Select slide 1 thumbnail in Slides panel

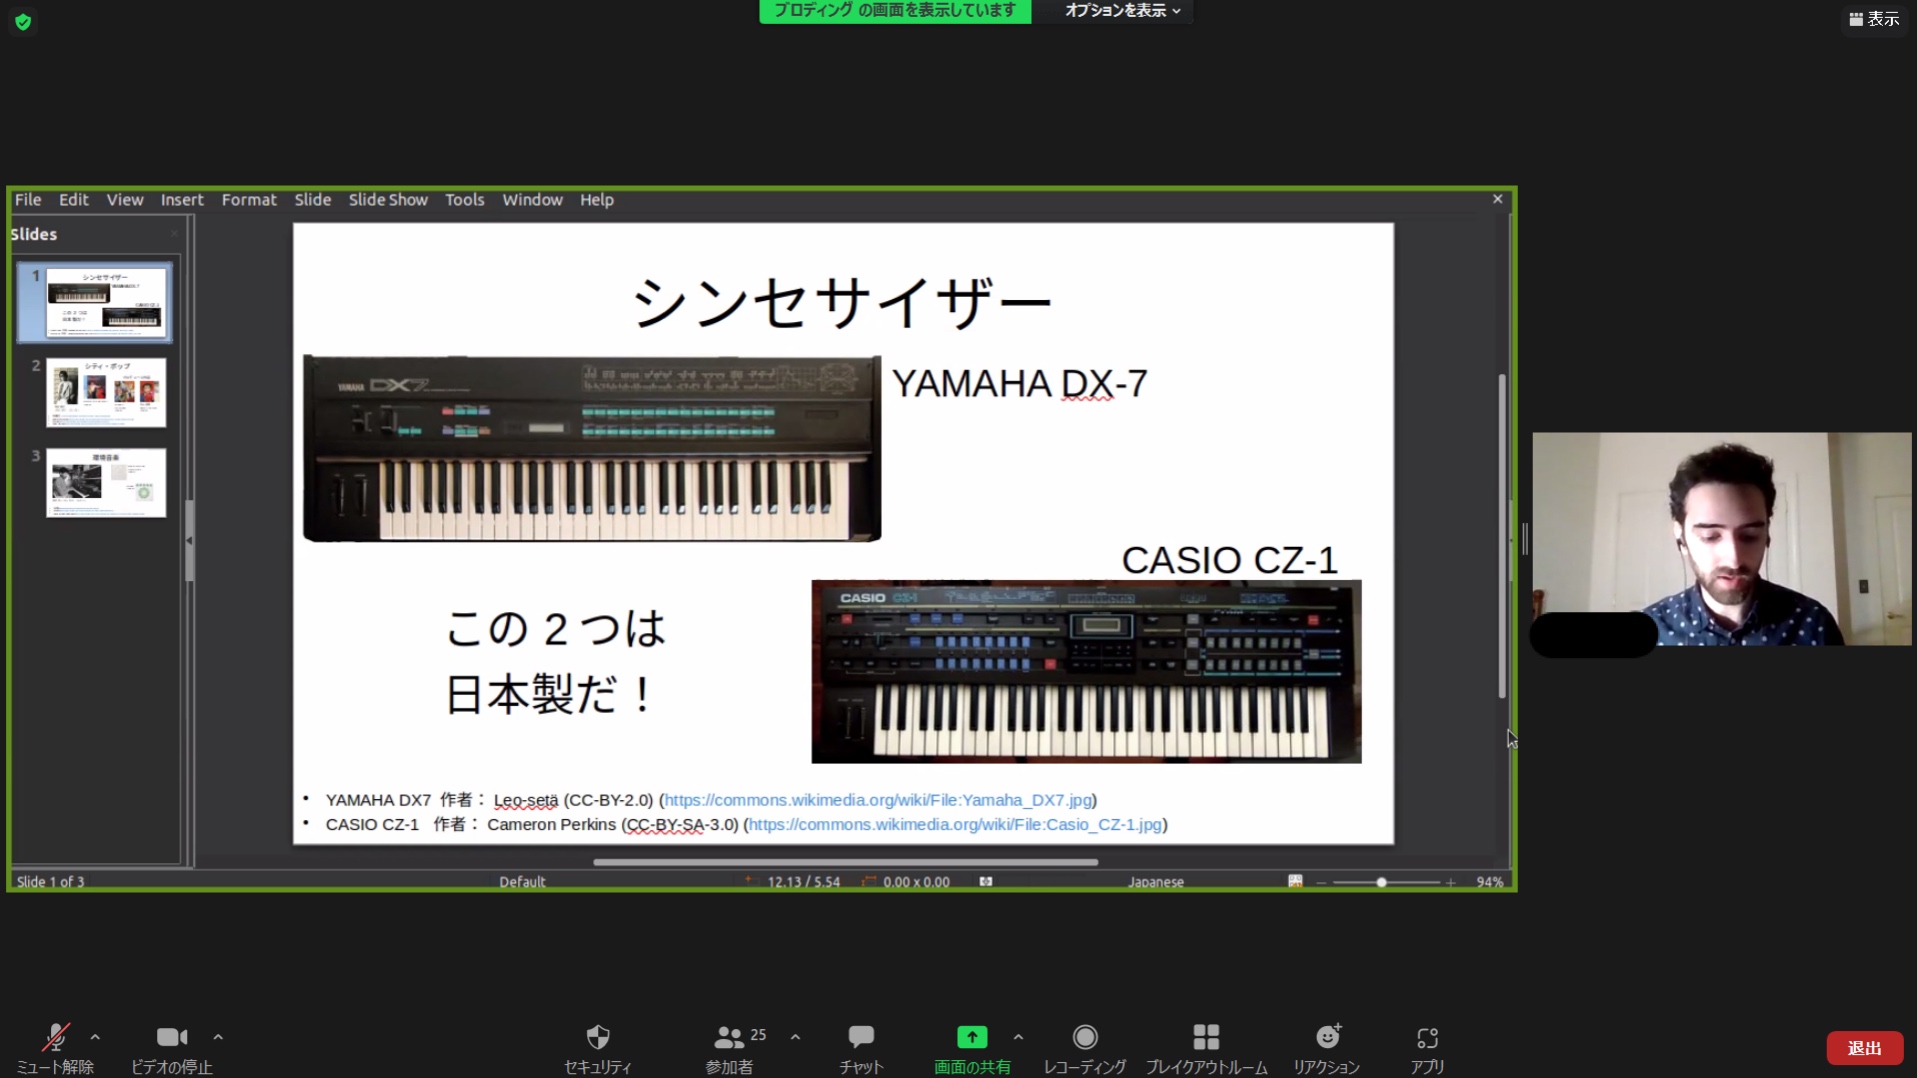(106, 303)
